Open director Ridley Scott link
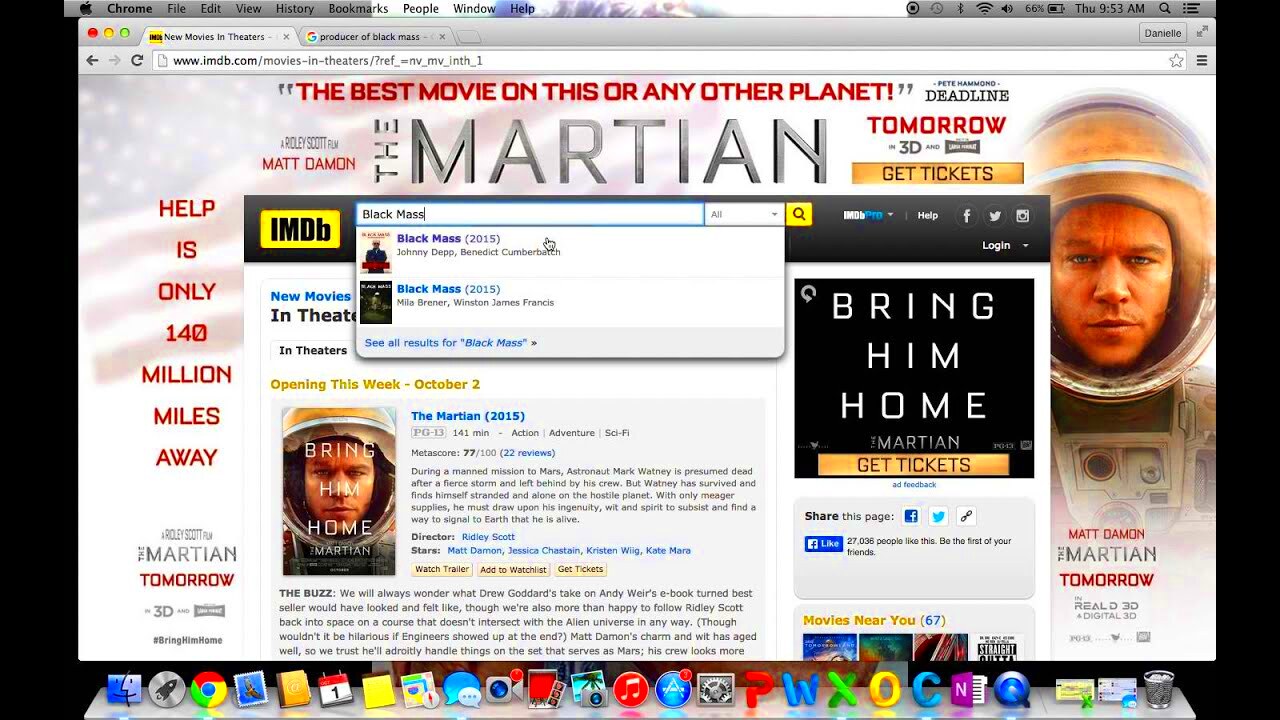This screenshot has width=1280, height=720. (488, 537)
